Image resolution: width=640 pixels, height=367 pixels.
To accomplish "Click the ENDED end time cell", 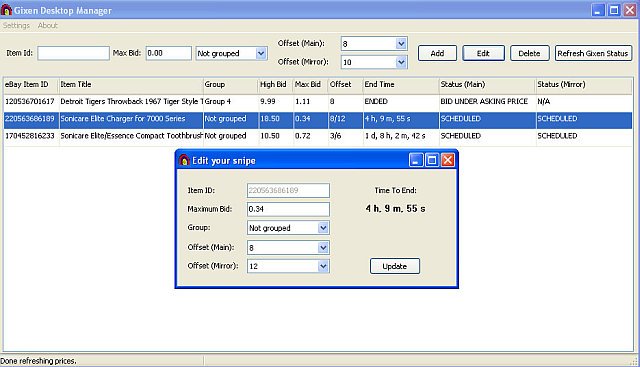I will click(x=376, y=101).
